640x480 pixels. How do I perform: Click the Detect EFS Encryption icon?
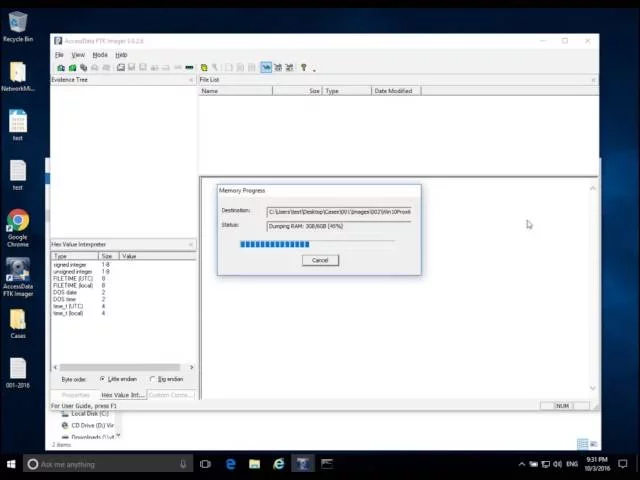click(215, 68)
